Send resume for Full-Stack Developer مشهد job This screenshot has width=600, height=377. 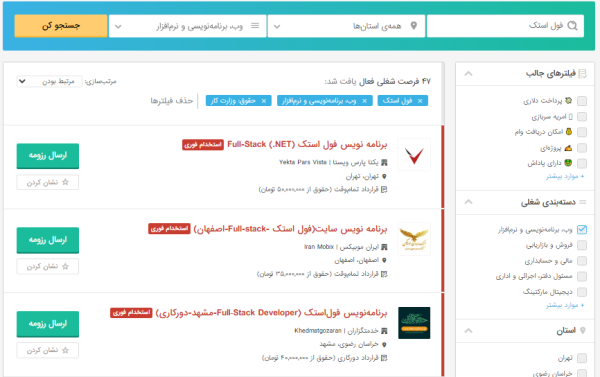pos(48,324)
